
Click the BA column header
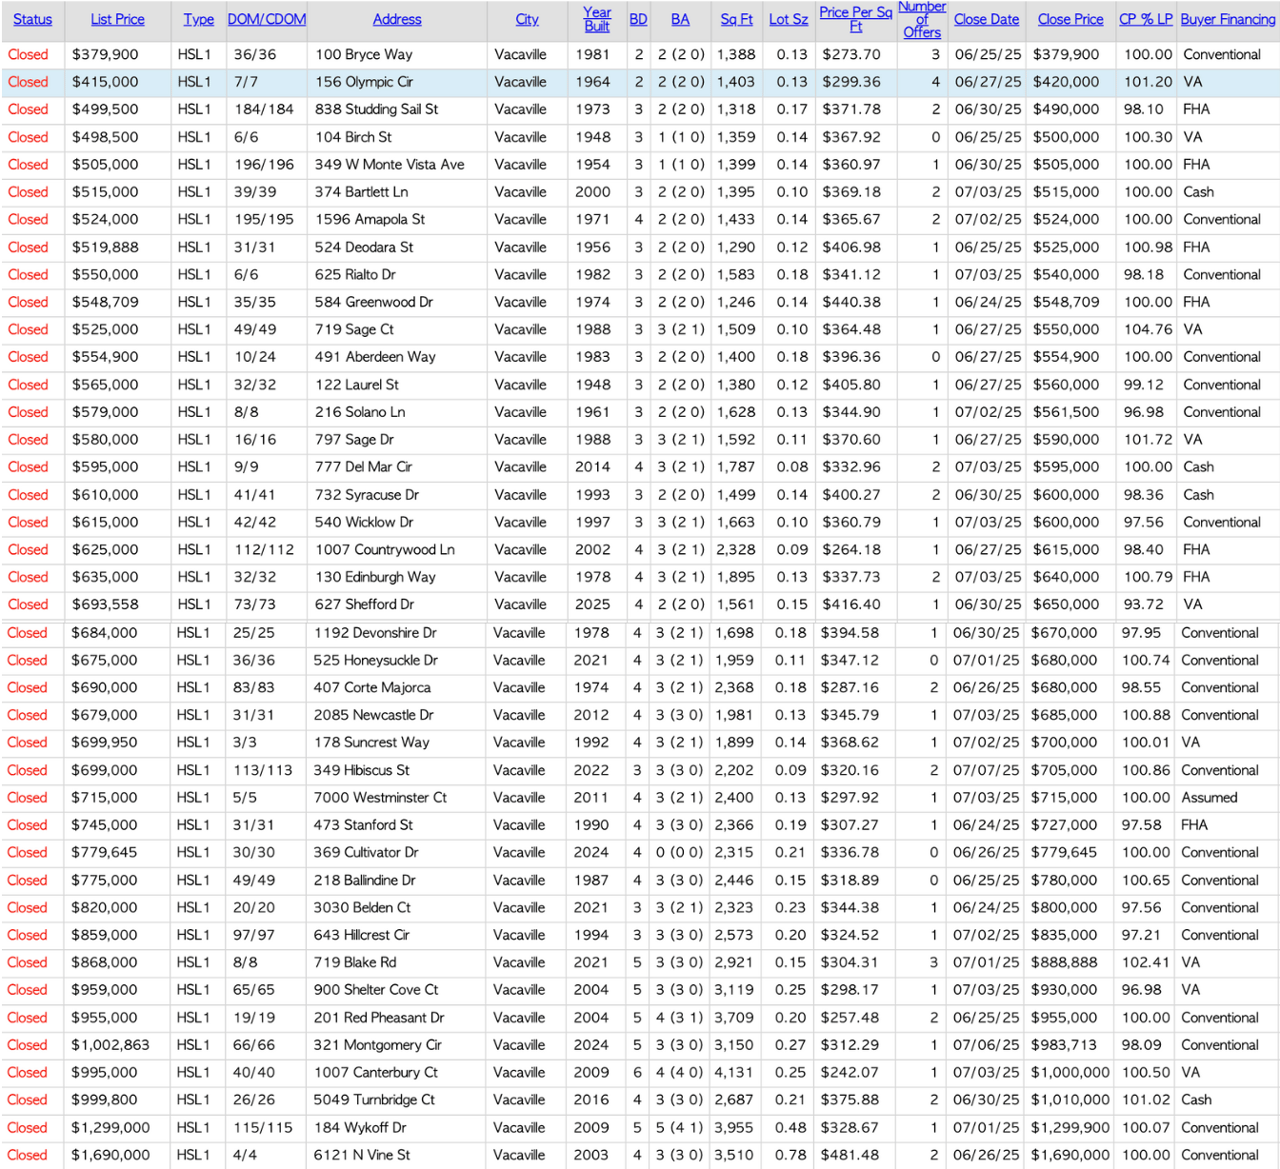tap(680, 19)
